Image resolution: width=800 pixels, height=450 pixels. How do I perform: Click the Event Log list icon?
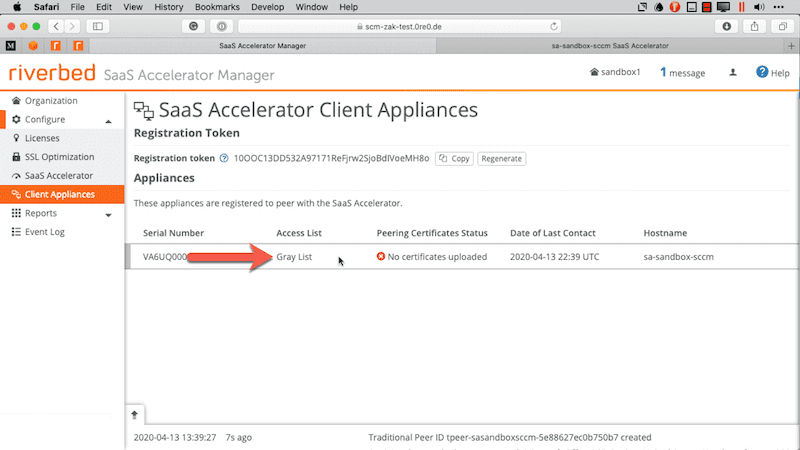[x=16, y=232]
